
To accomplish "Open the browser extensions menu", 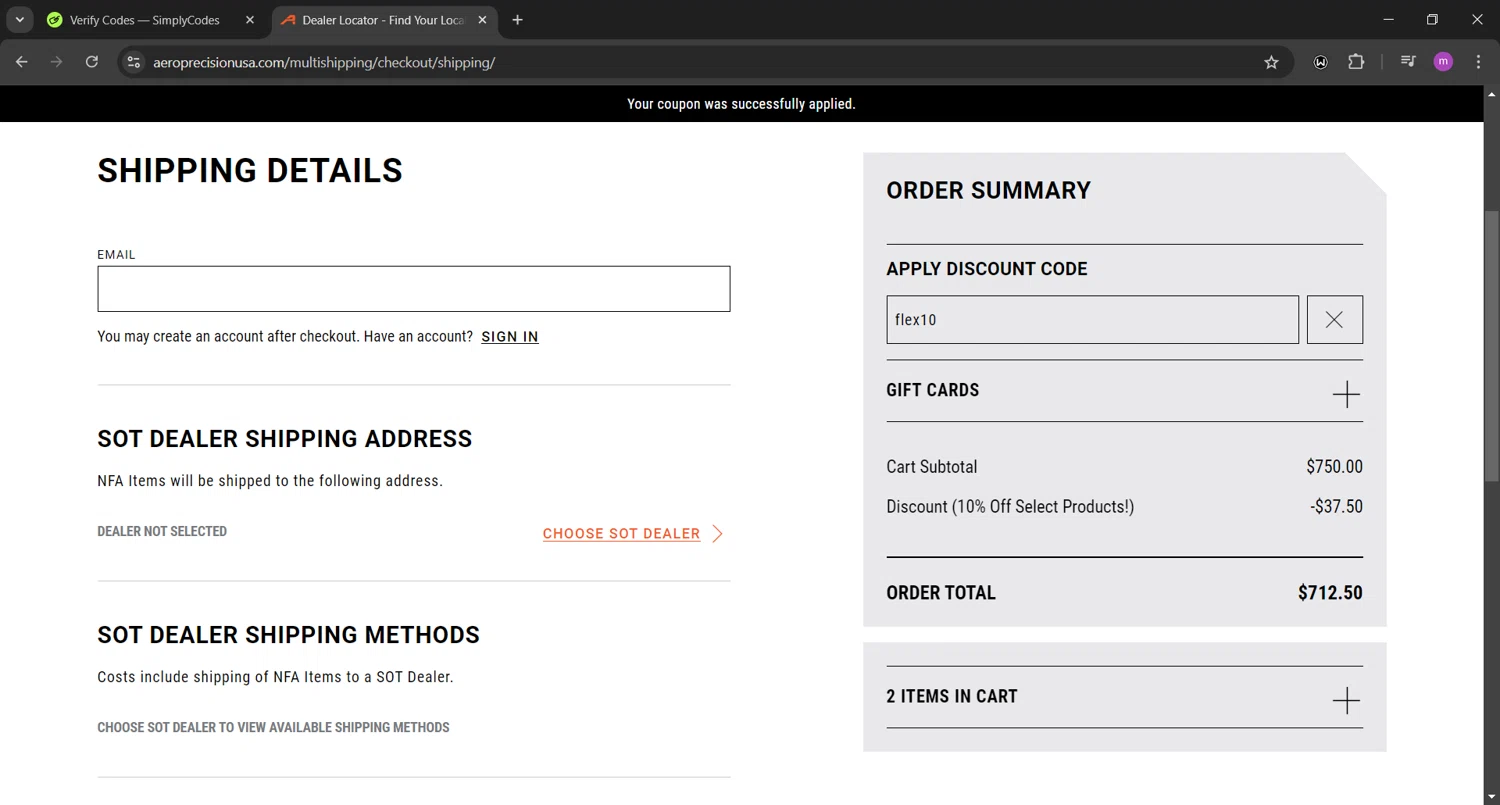I will [1356, 62].
